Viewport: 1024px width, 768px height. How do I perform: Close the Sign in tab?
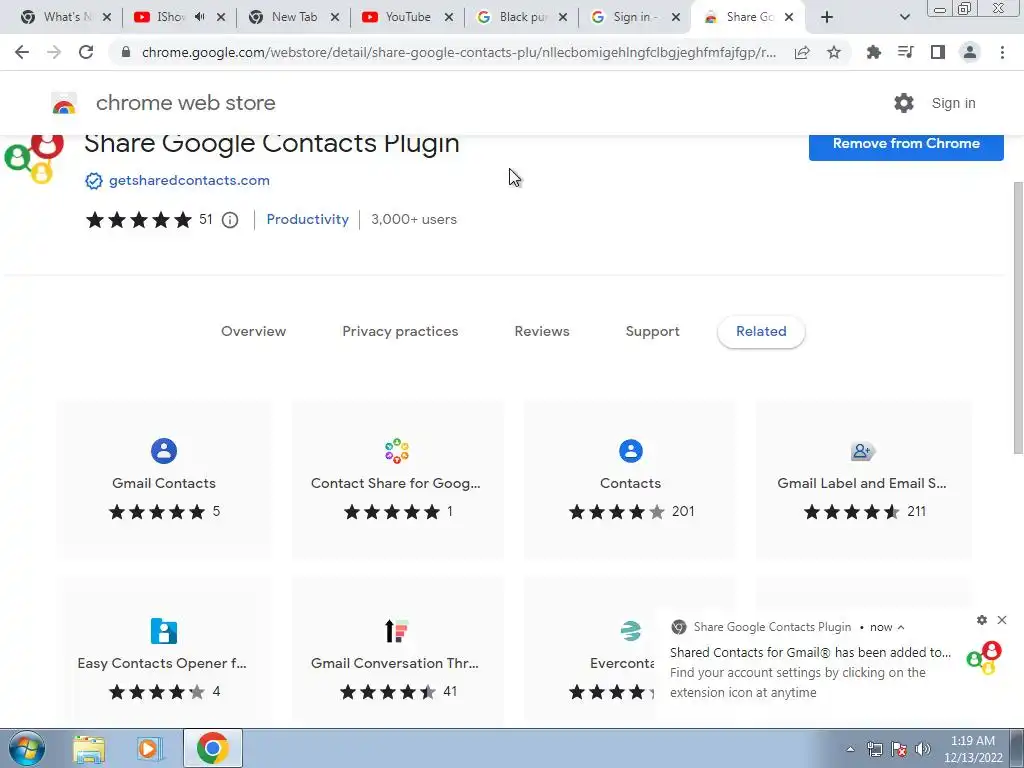[x=676, y=17]
